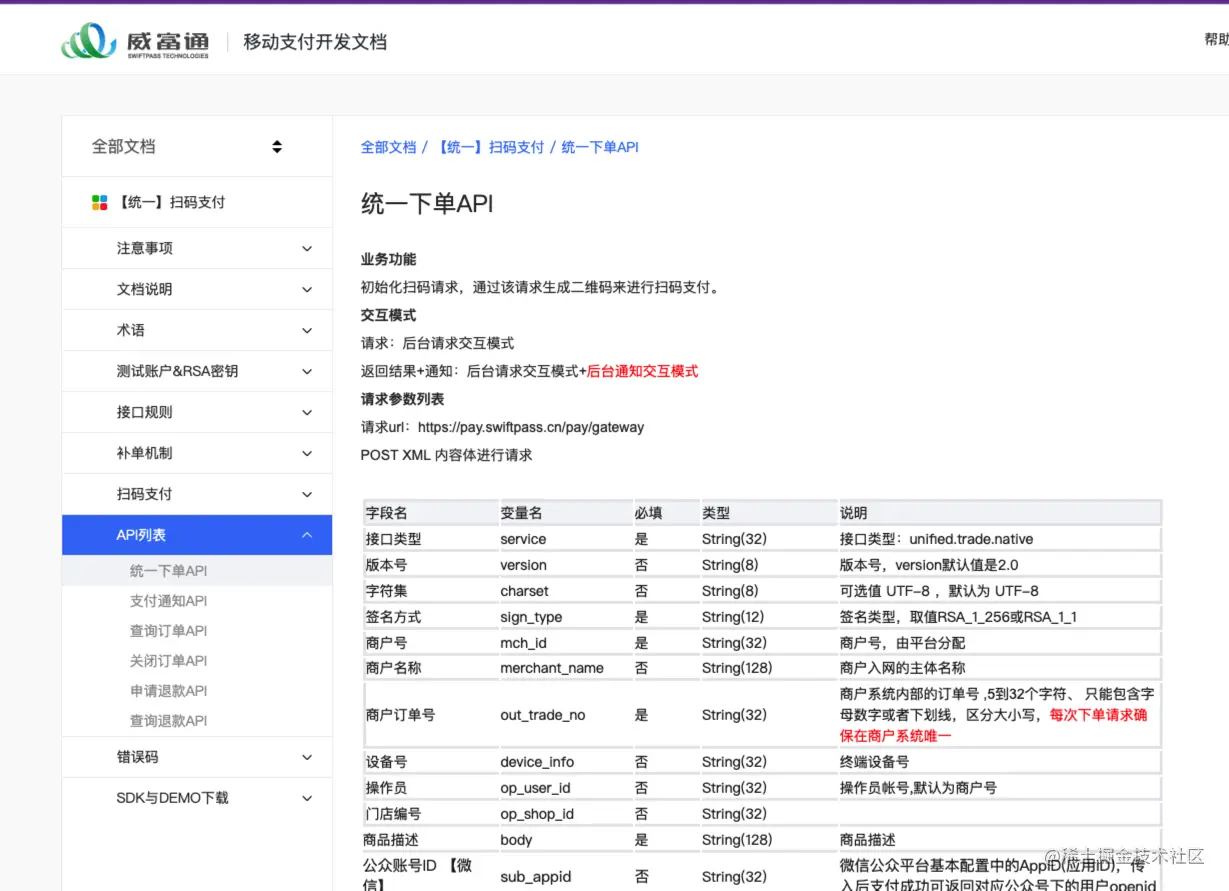Viewport: 1229px width, 891px height.
Task: Click the merchant_name variable cell
Action: 565,668
